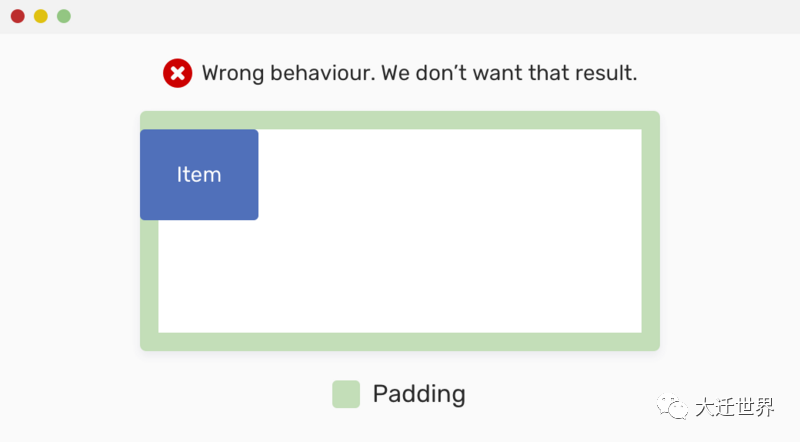The image size is (800, 442).
Task: Click "We don't want that result" sentence
Action: tap(509, 73)
